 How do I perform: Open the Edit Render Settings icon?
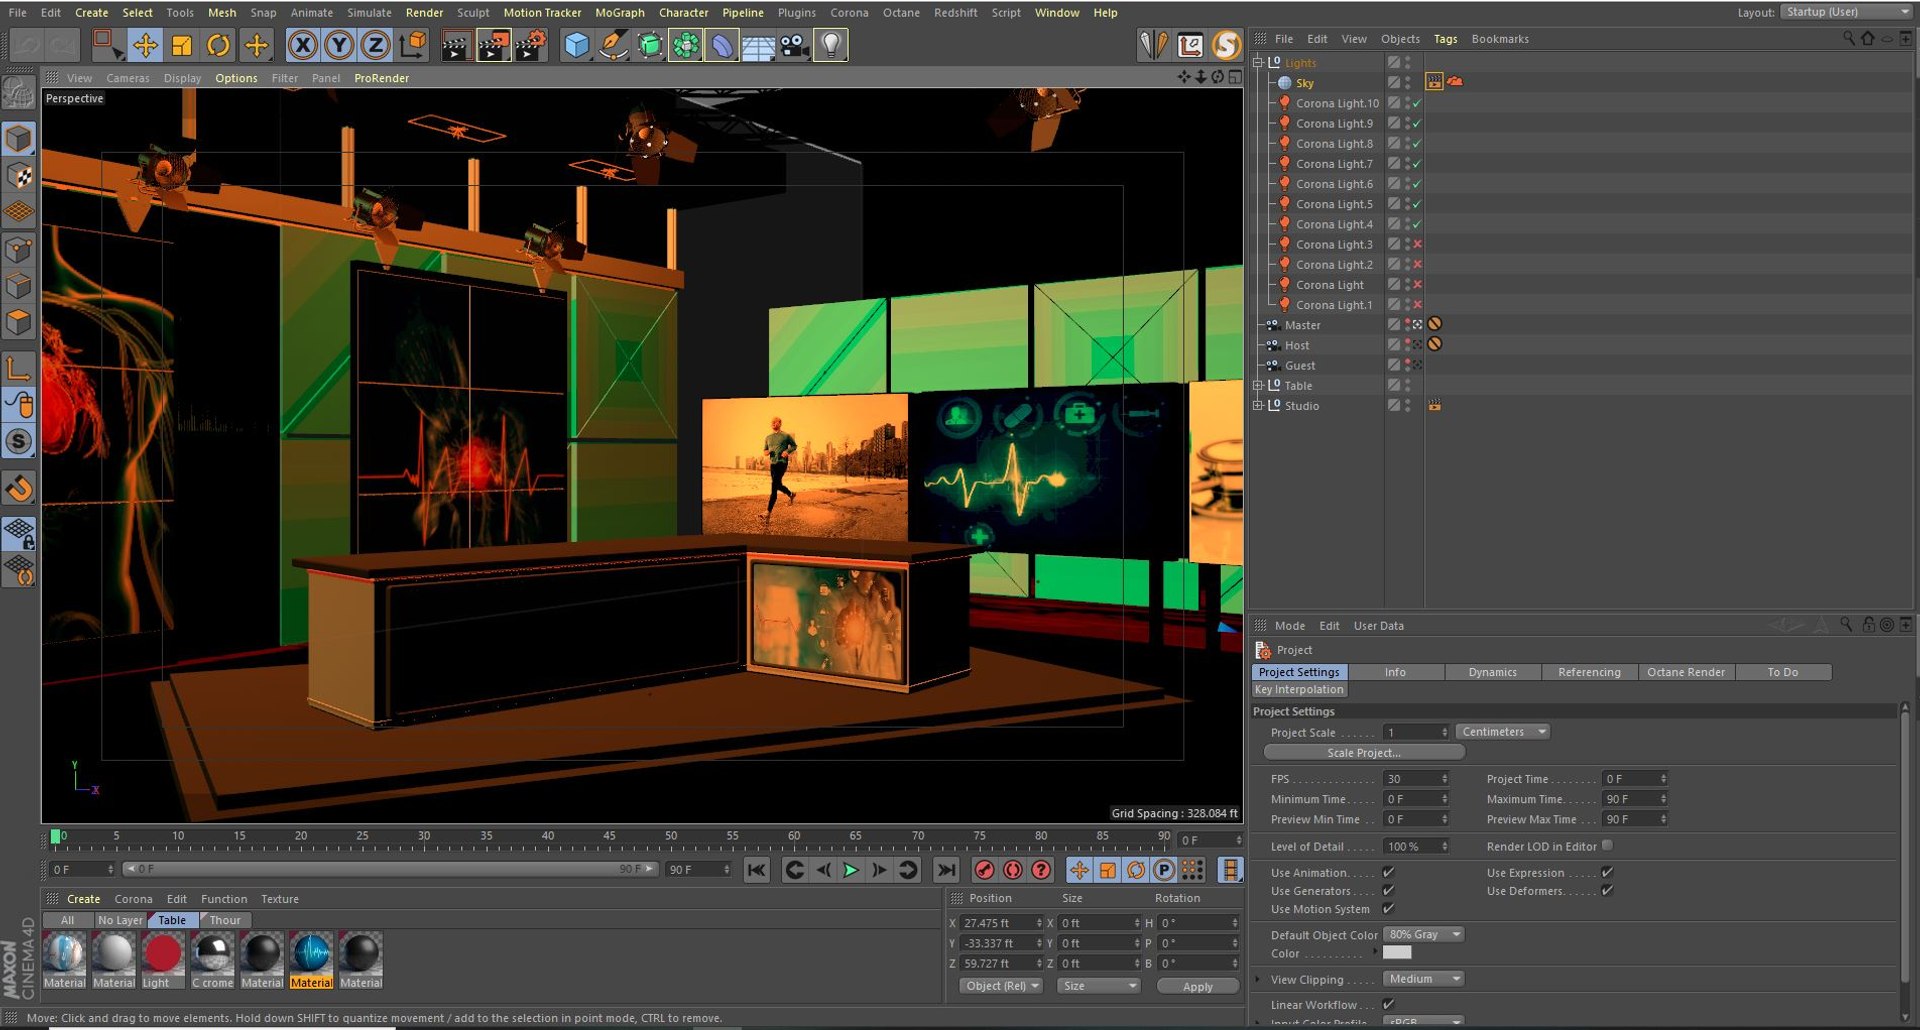pyautogui.click(x=531, y=45)
